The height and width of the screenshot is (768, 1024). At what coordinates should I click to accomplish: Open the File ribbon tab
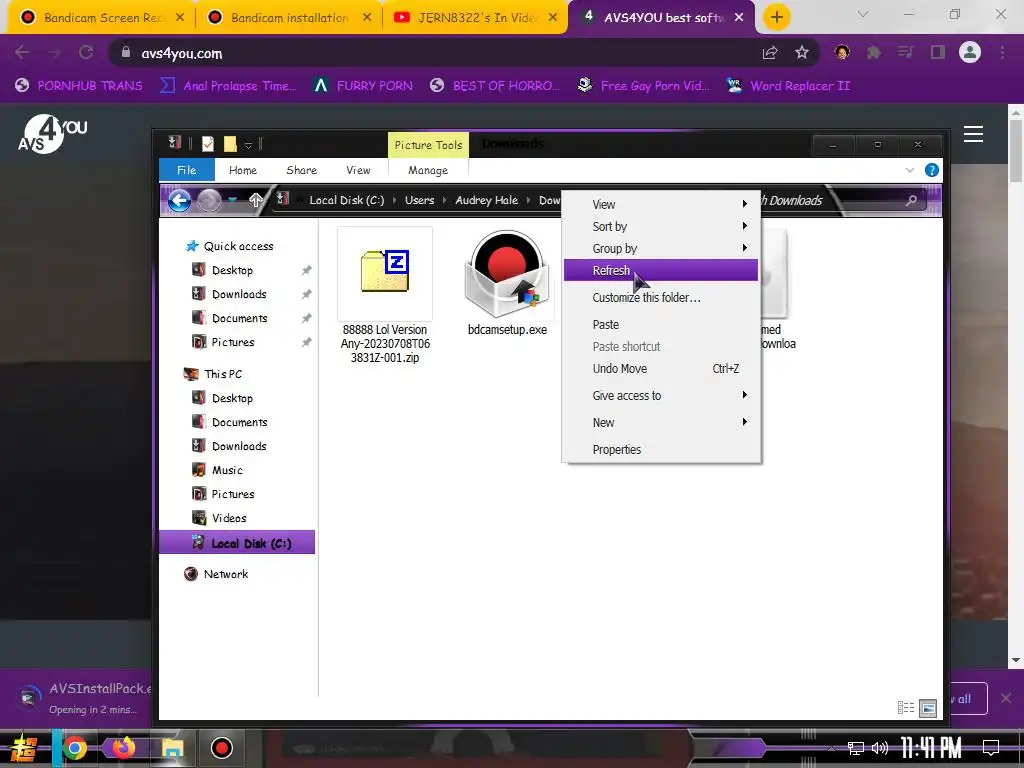(187, 170)
